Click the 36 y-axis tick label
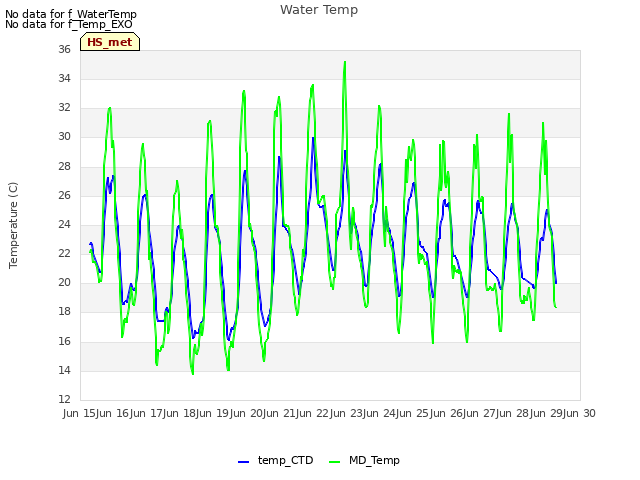 64,49
